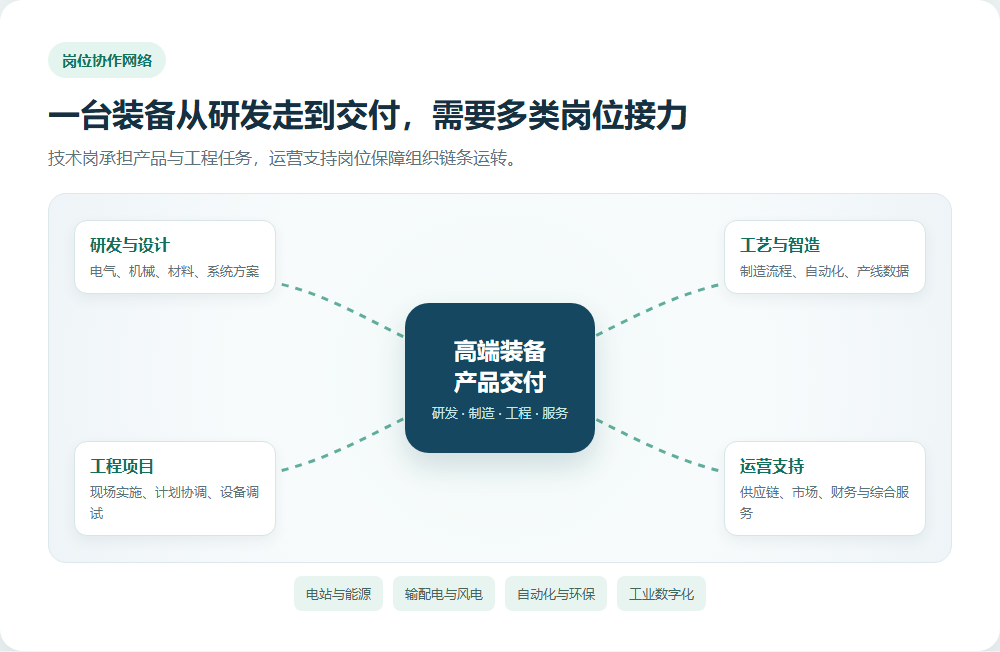Viewport: 1000px width, 652px height.
Task: Open the 运营支持 card
Action: tap(825, 489)
